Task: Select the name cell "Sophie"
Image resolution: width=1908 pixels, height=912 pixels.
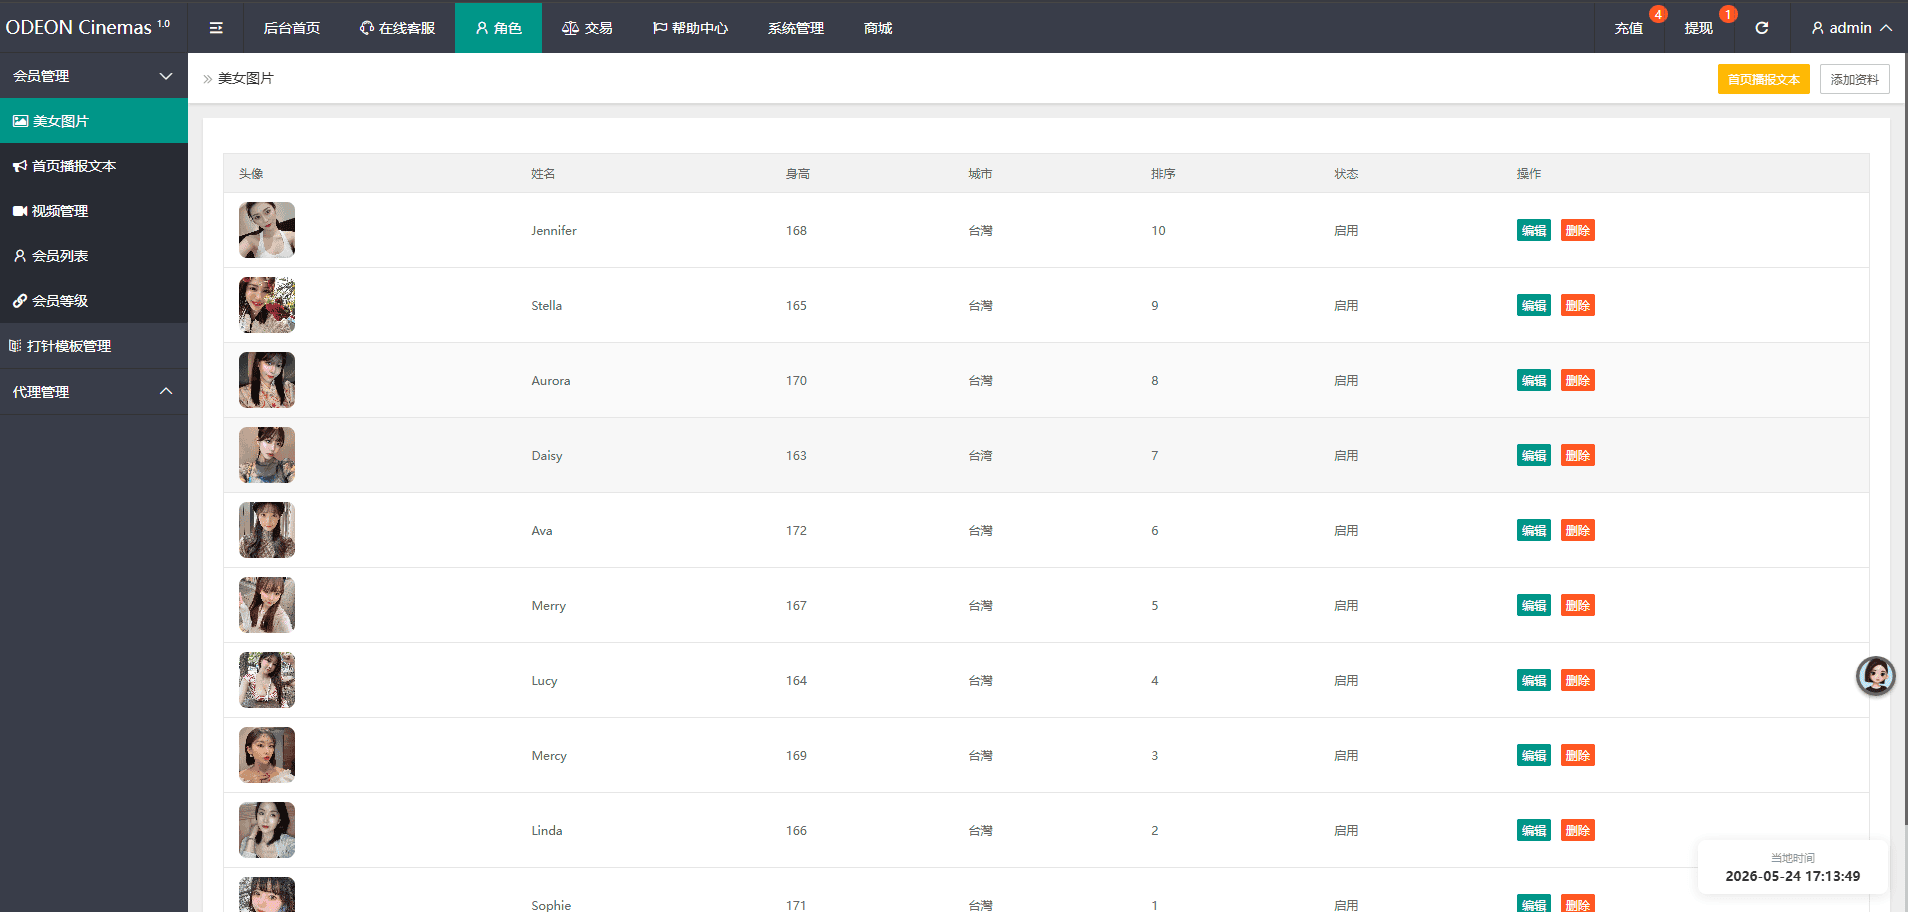Action: click(x=551, y=905)
